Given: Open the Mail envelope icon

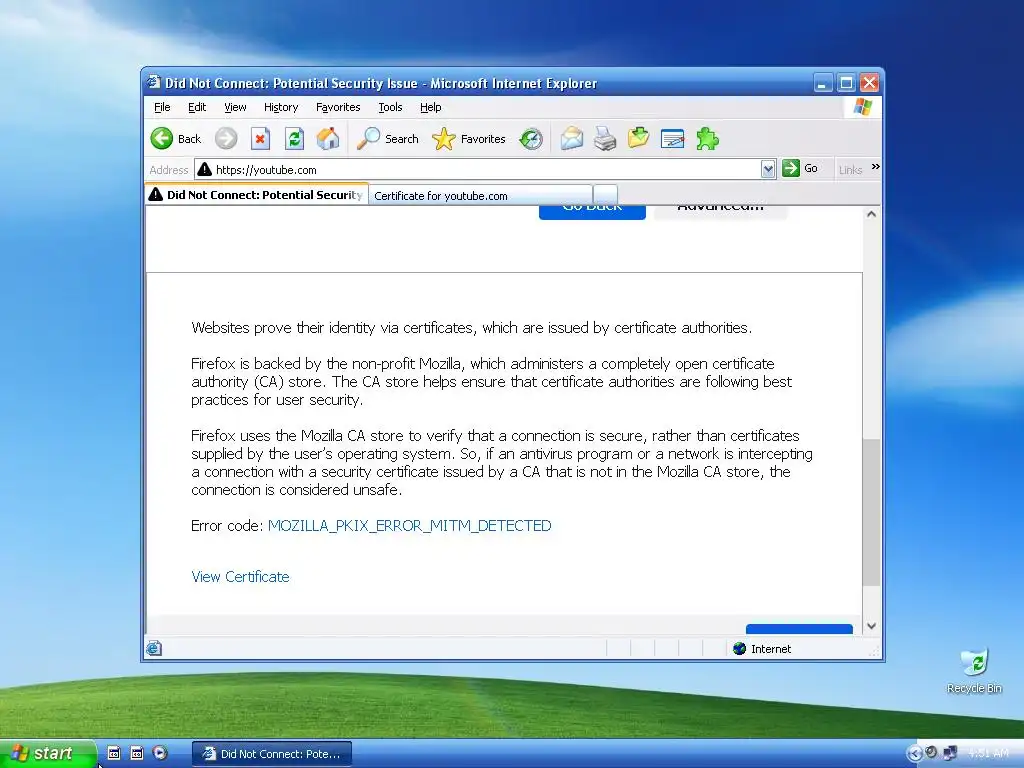Looking at the screenshot, I should [571, 138].
